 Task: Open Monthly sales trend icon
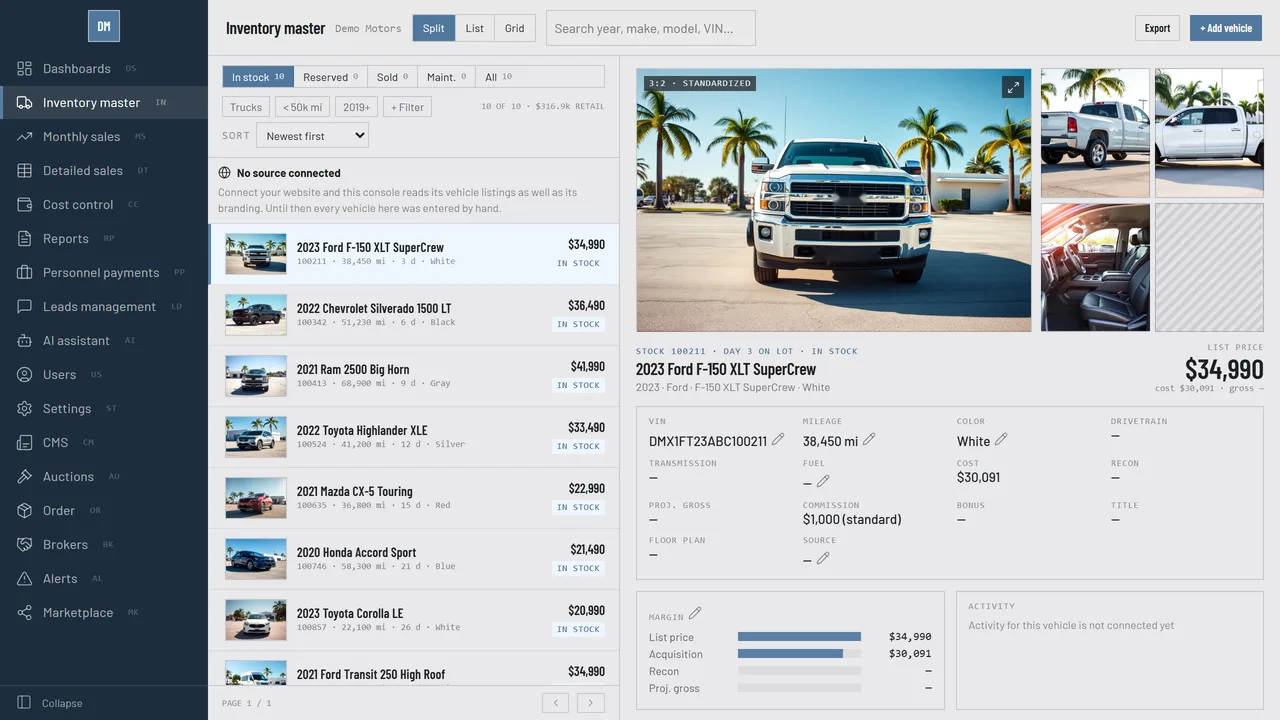[x=24, y=137]
